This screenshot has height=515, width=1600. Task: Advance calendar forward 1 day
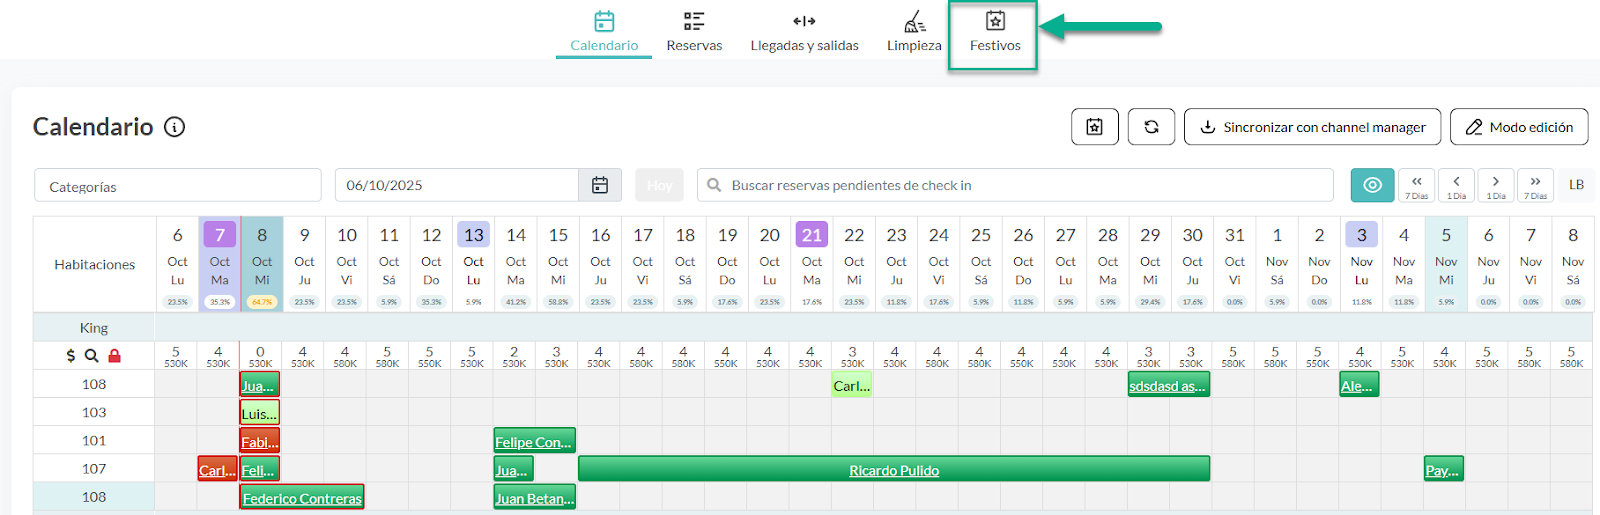click(x=1495, y=185)
